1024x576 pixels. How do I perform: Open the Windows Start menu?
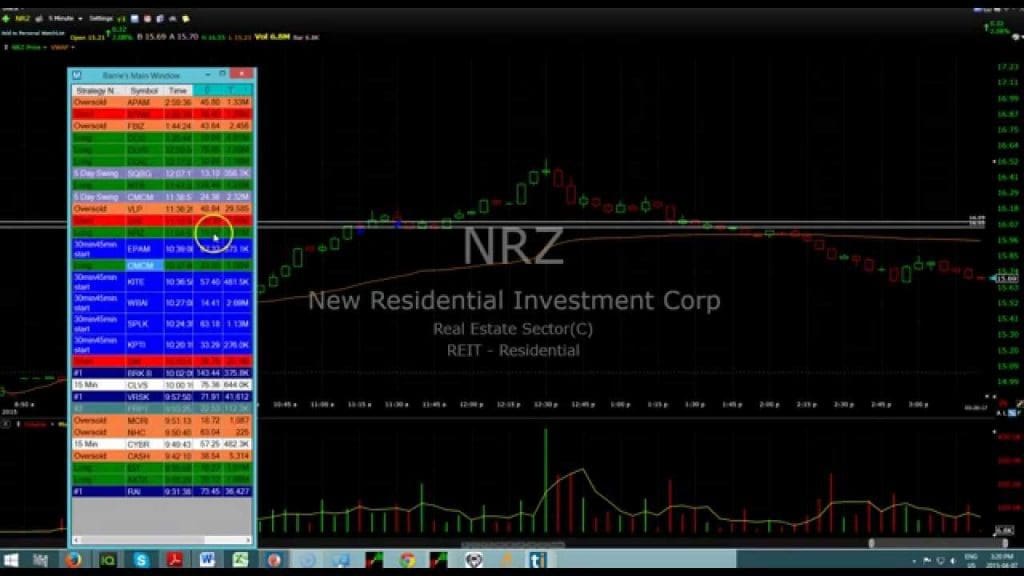tap(10, 560)
